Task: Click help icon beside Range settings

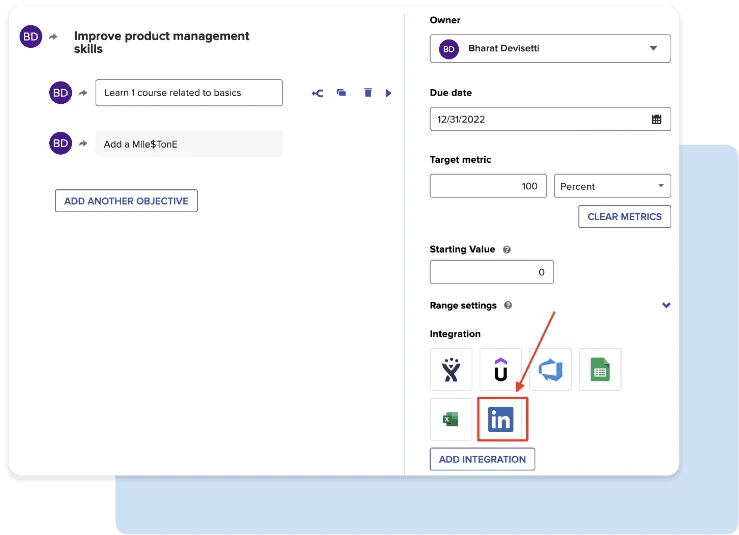Action: click(x=508, y=306)
